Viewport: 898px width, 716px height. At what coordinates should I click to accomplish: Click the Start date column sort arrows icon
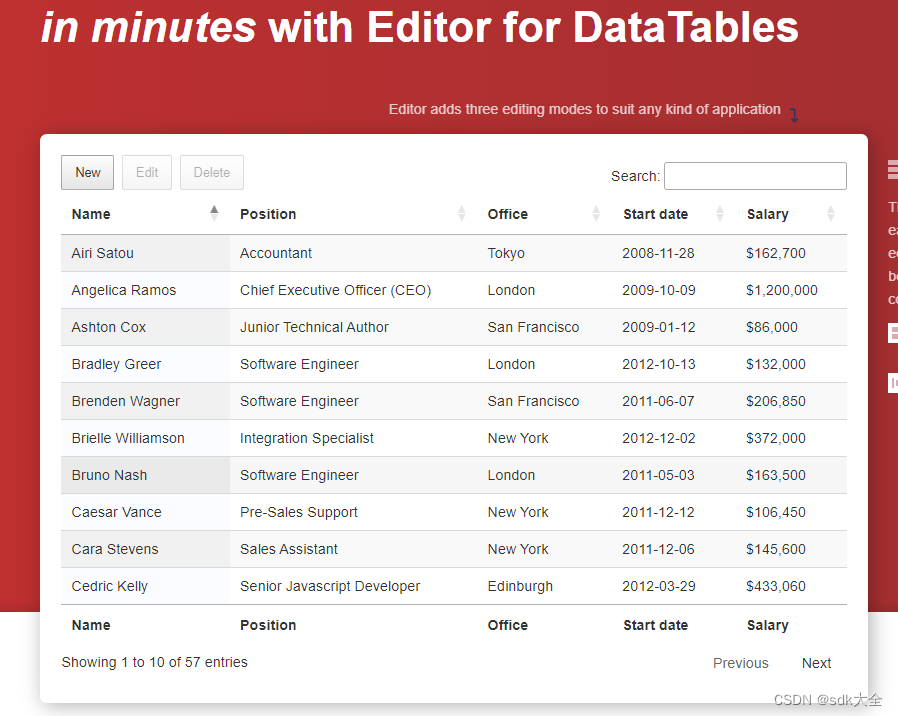coord(720,214)
